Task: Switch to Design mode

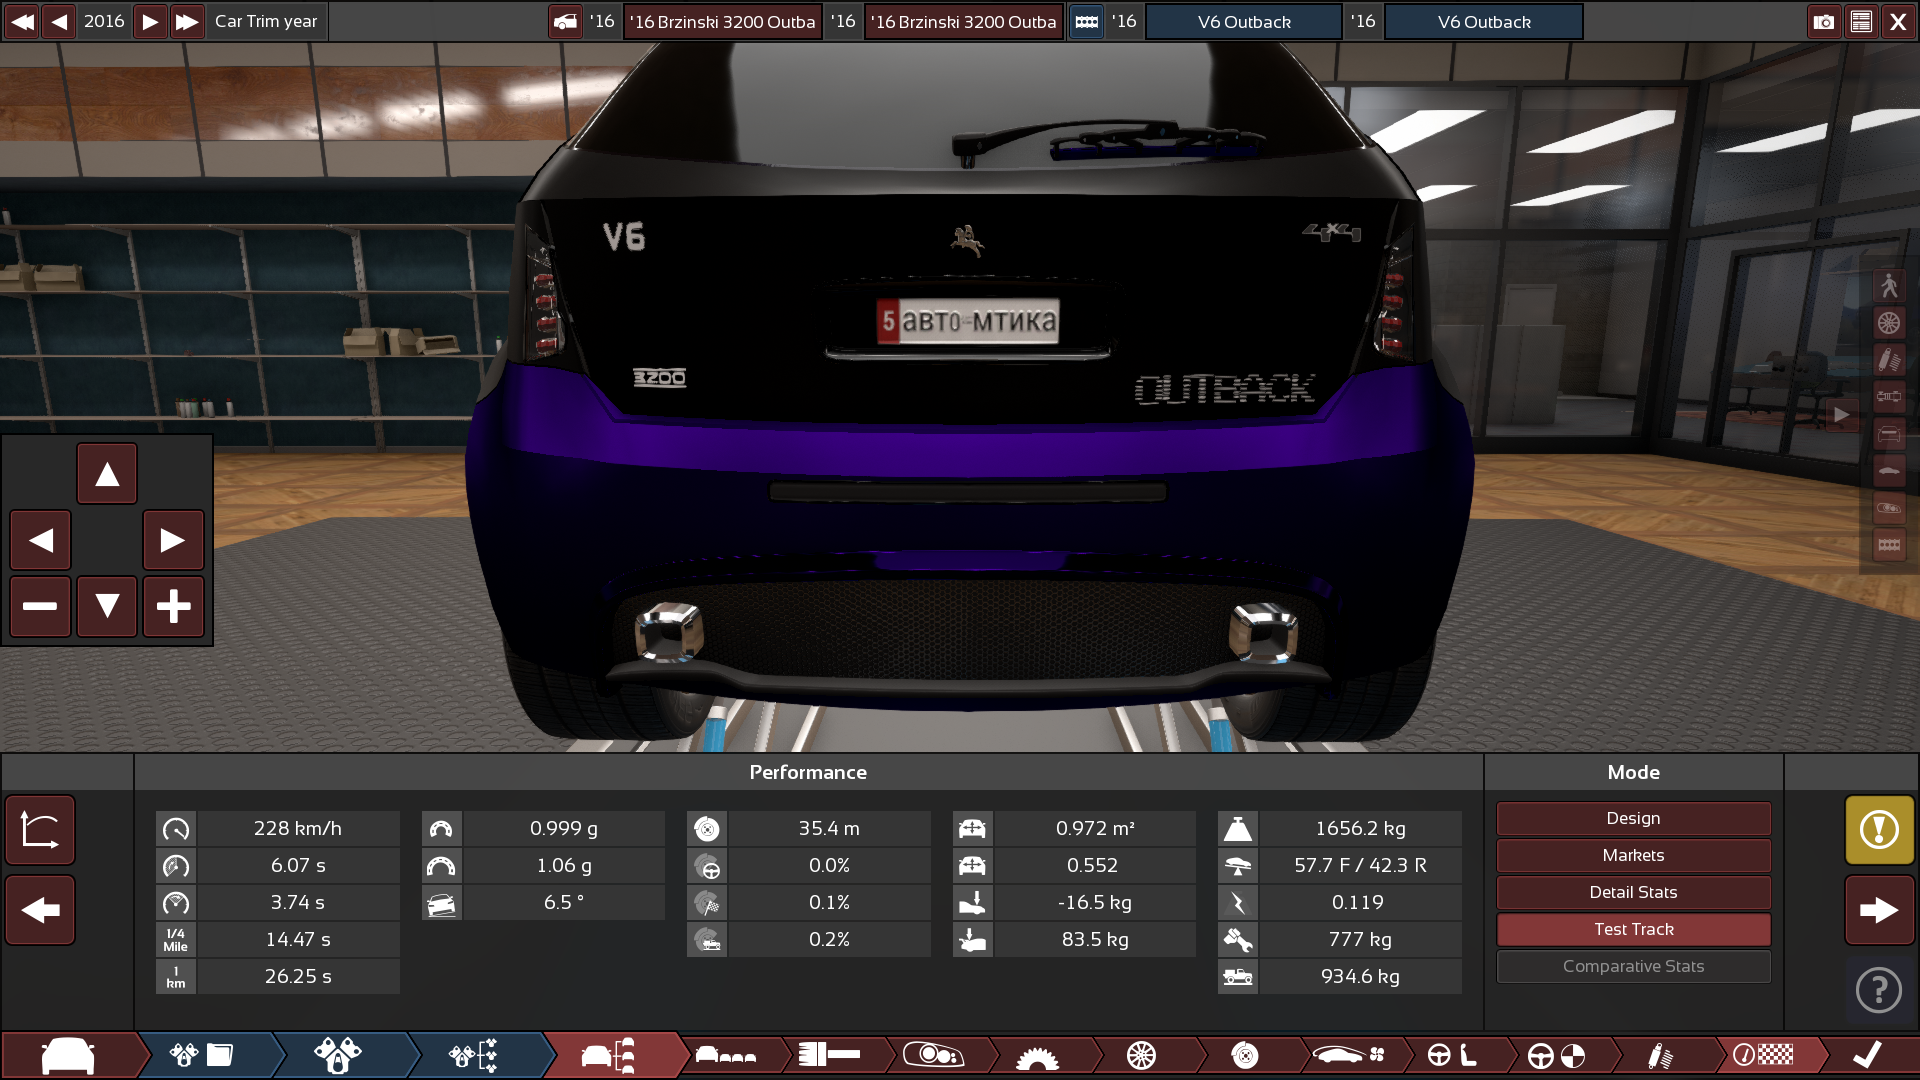Action: [x=1632, y=818]
